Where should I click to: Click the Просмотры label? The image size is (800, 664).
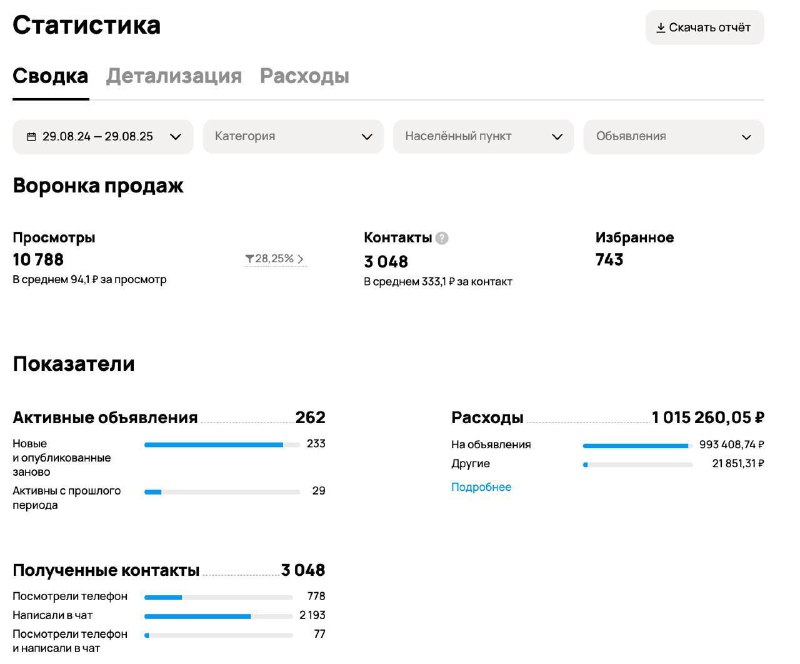pyautogui.click(x=54, y=237)
